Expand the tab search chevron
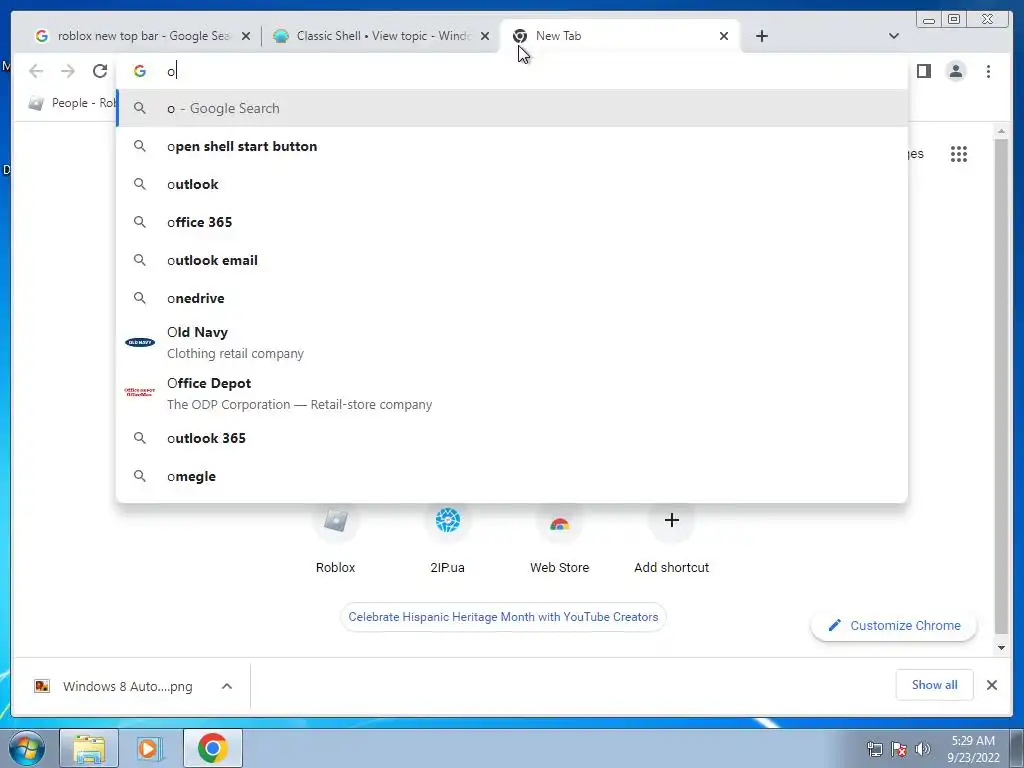 [x=893, y=36]
